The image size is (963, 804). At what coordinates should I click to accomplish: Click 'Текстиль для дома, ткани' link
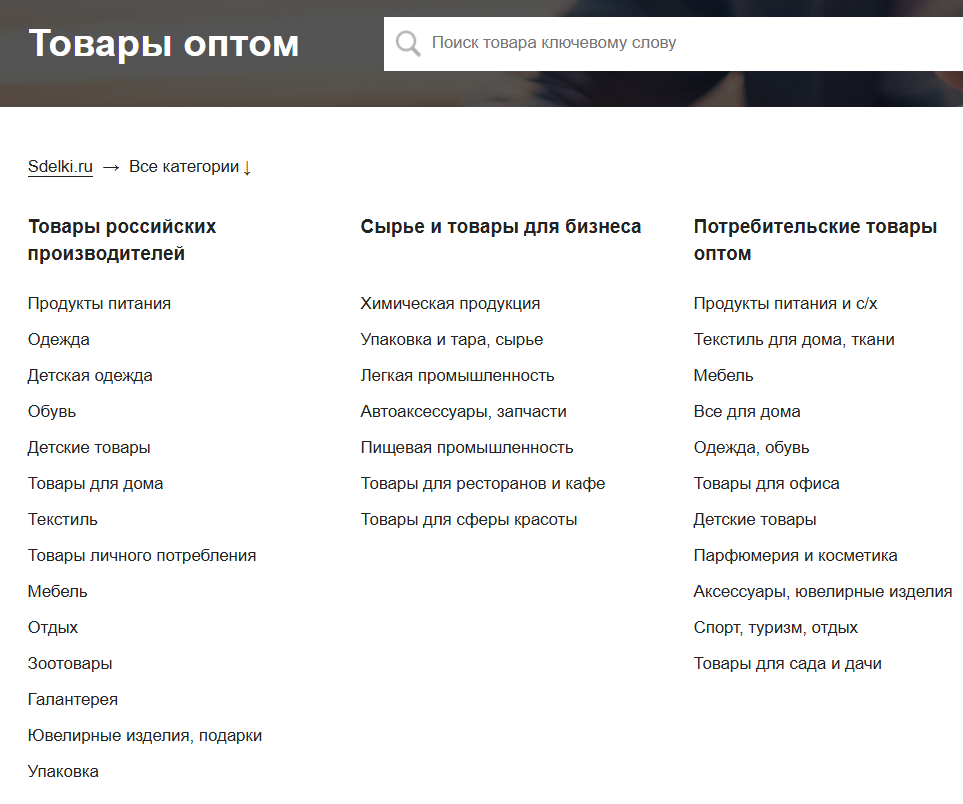(x=794, y=339)
